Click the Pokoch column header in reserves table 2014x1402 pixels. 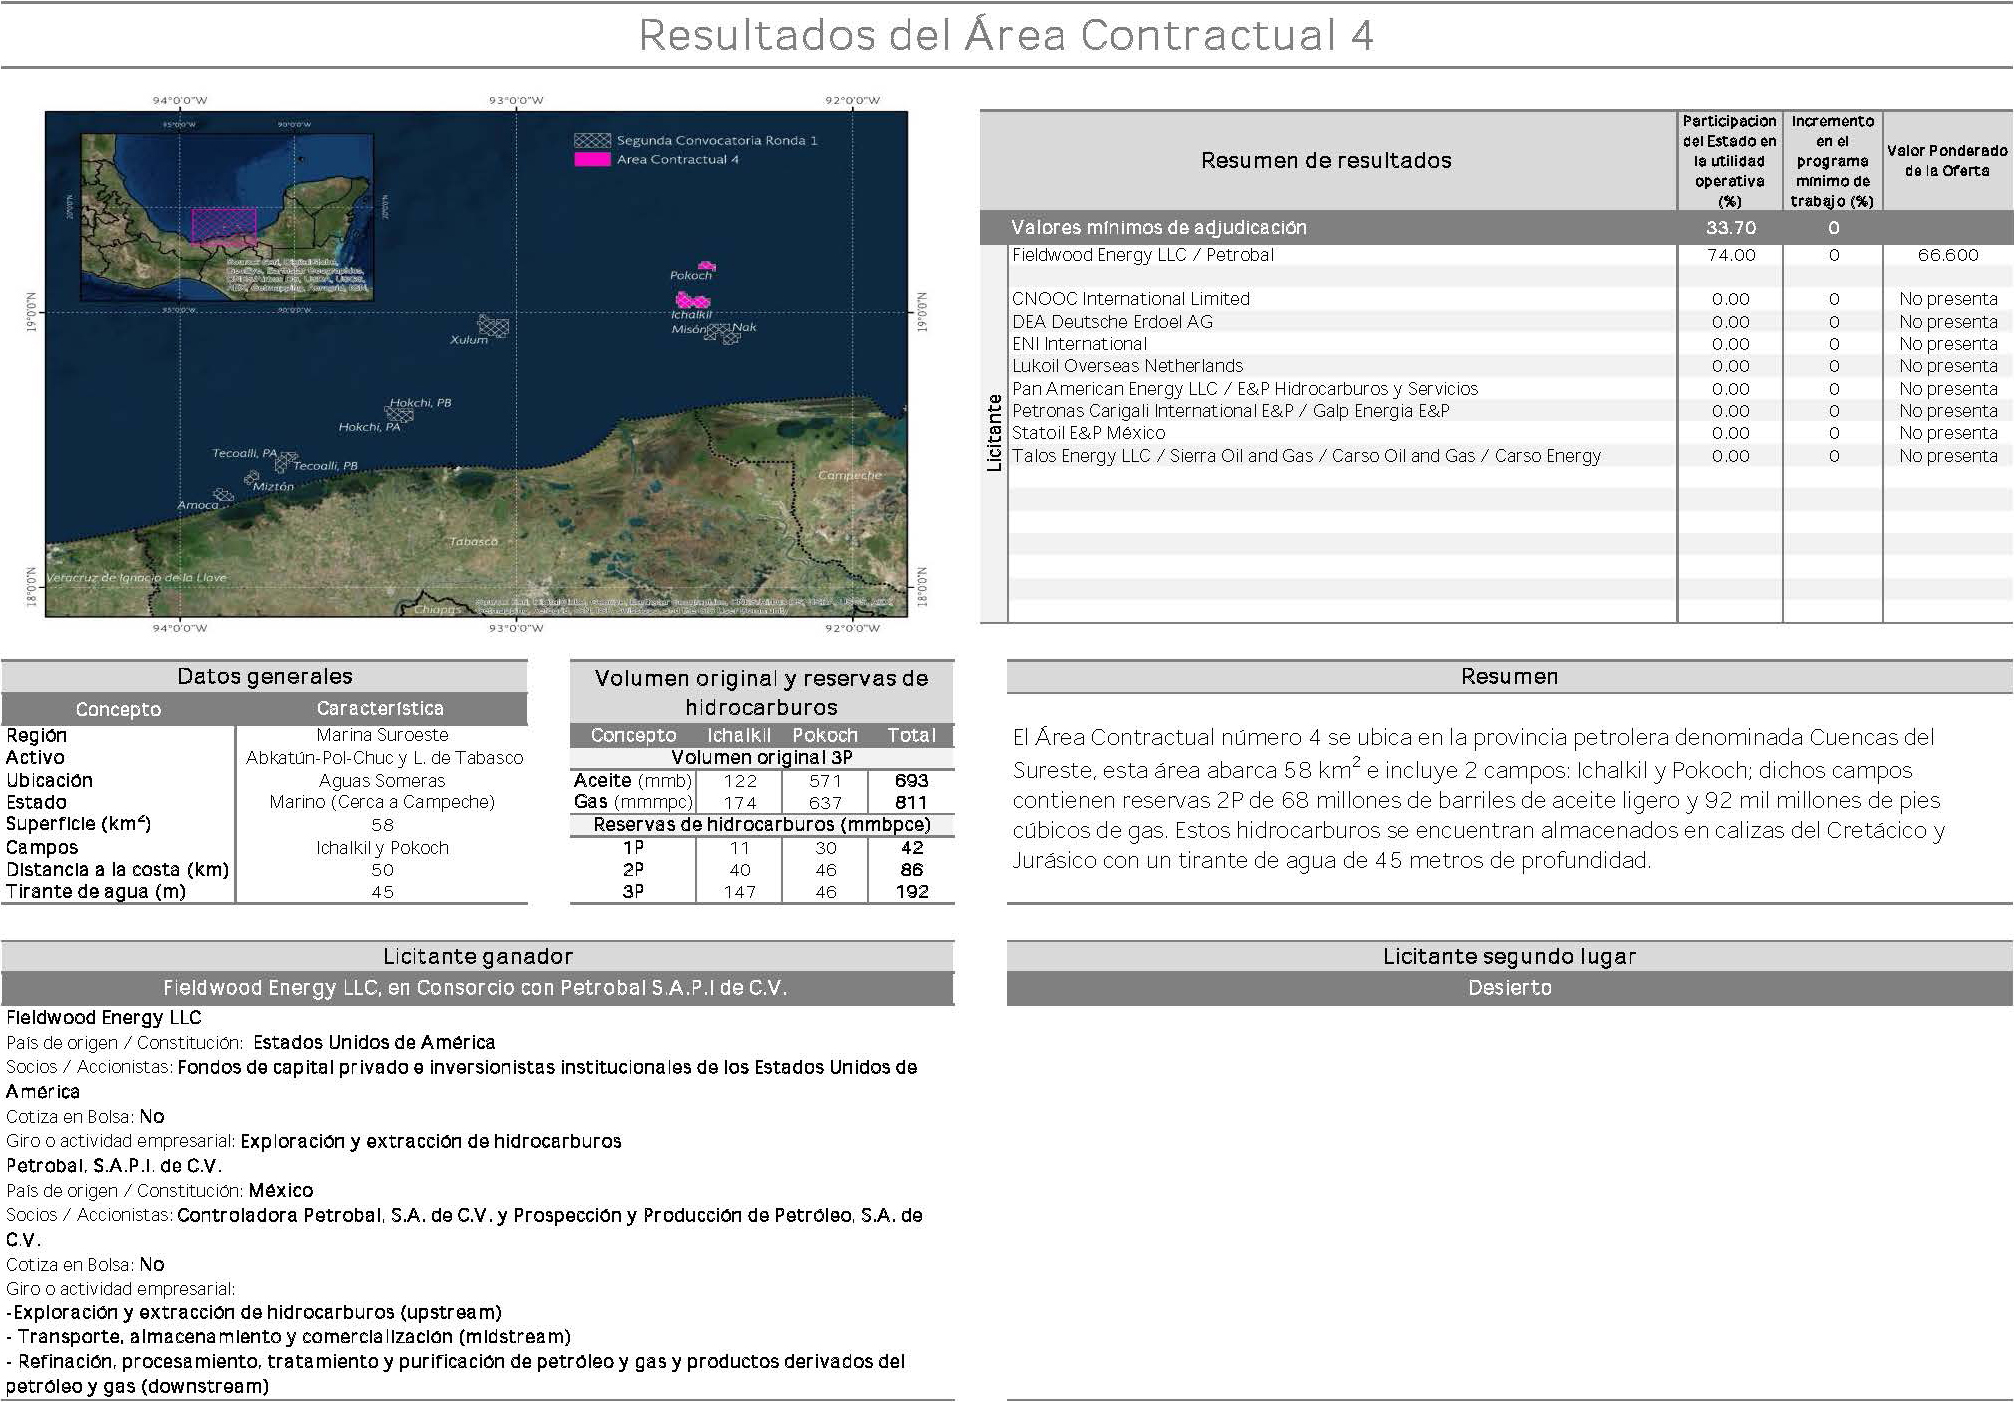click(x=825, y=736)
